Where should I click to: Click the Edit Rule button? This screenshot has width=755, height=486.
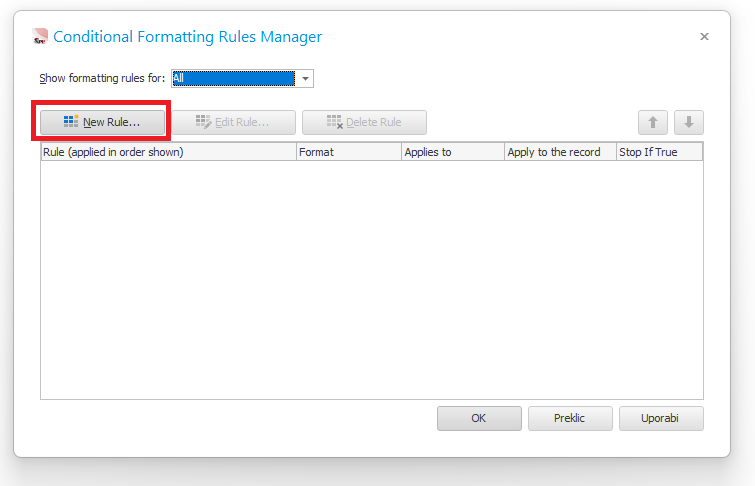pos(232,122)
